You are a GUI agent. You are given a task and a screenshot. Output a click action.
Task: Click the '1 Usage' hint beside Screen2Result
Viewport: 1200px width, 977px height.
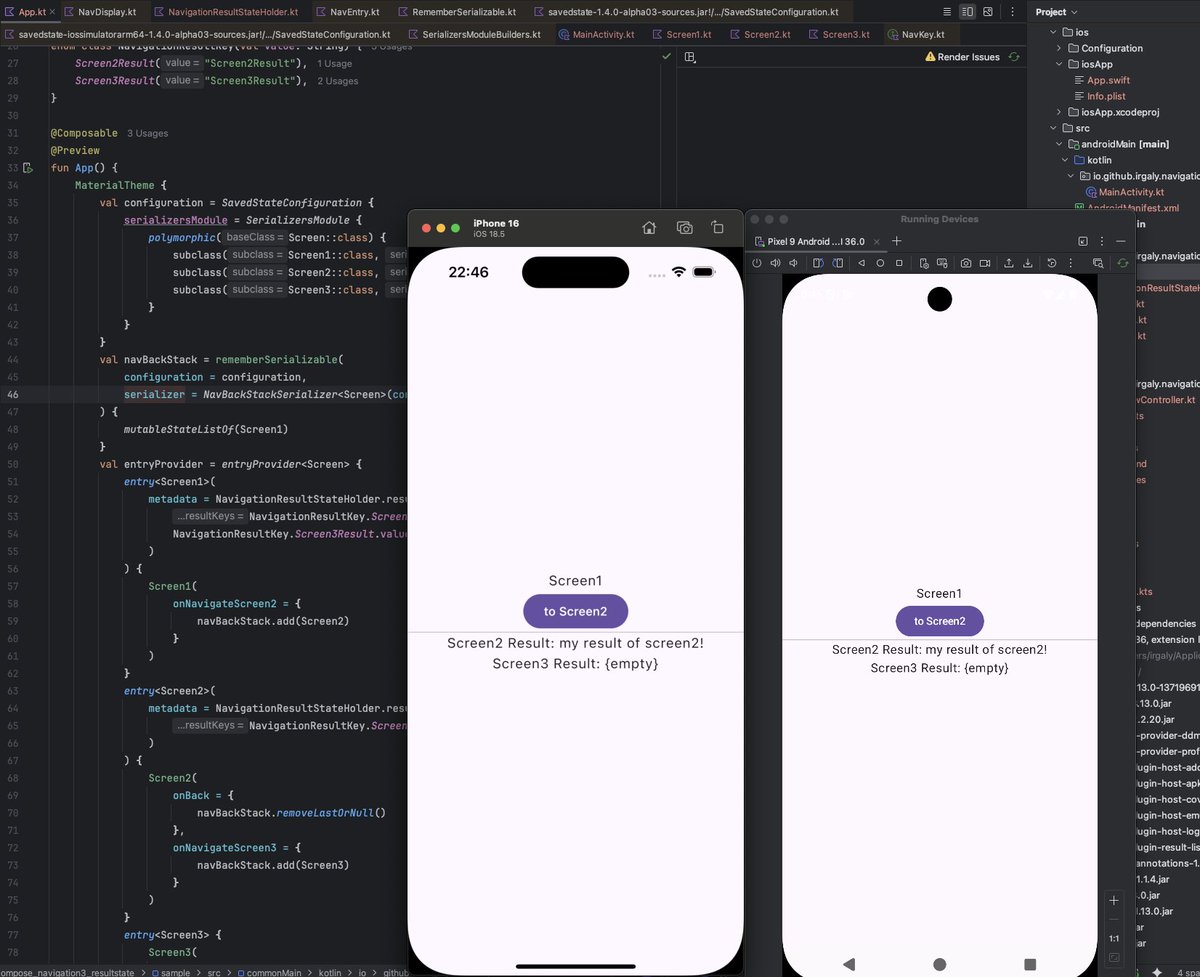(x=334, y=63)
